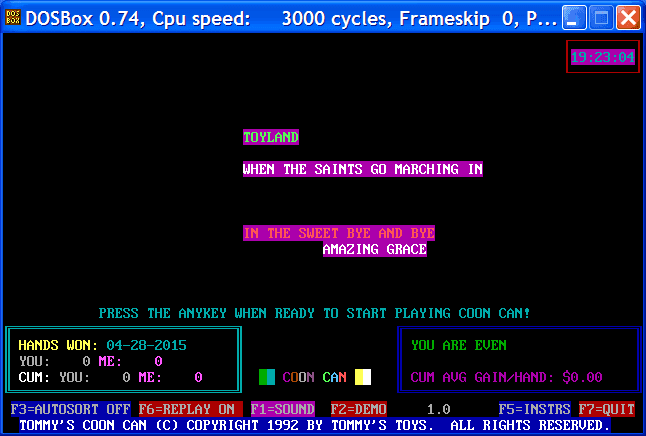
Task: Start the F2=DEMO mode
Action: (x=359, y=409)
